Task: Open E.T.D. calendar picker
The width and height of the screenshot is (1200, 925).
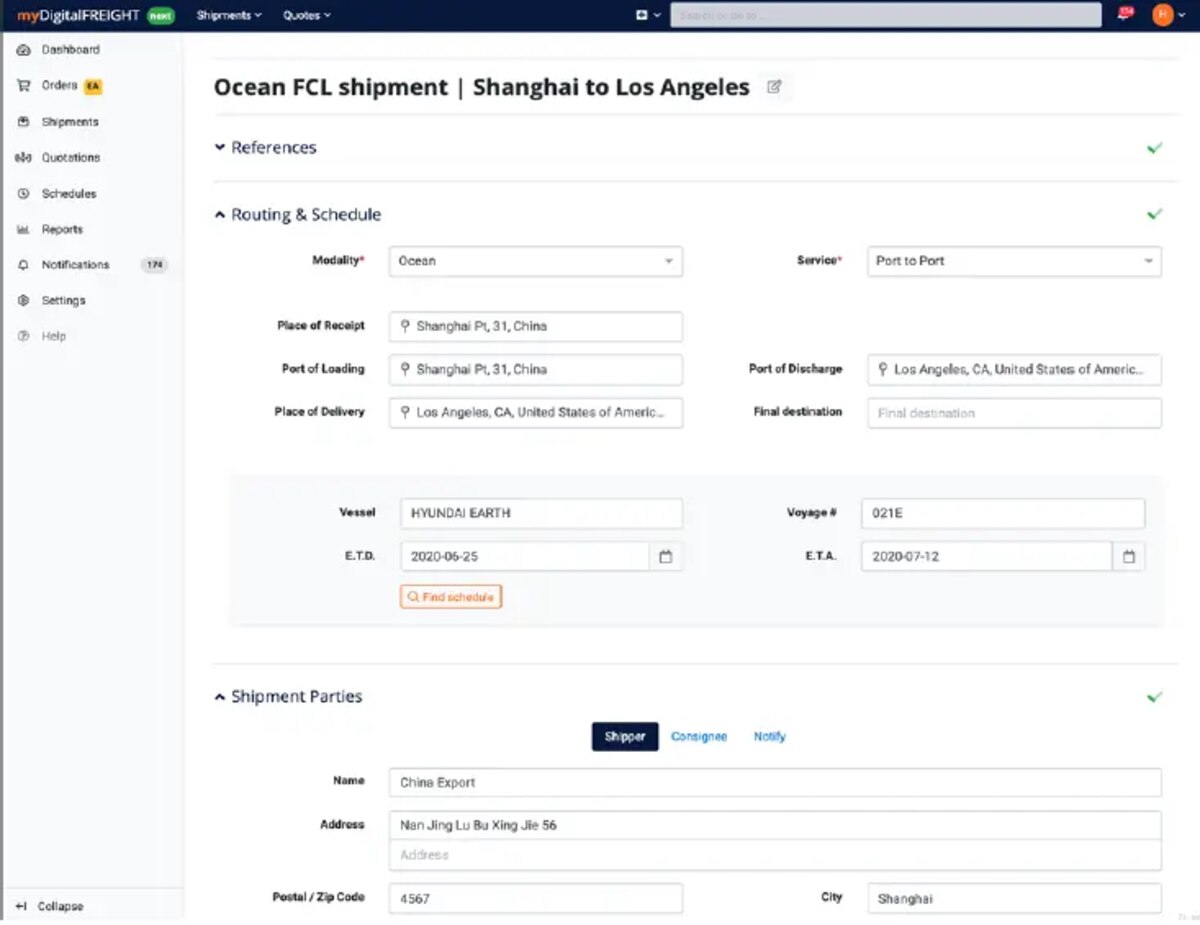Action: [x=666, y=557]
